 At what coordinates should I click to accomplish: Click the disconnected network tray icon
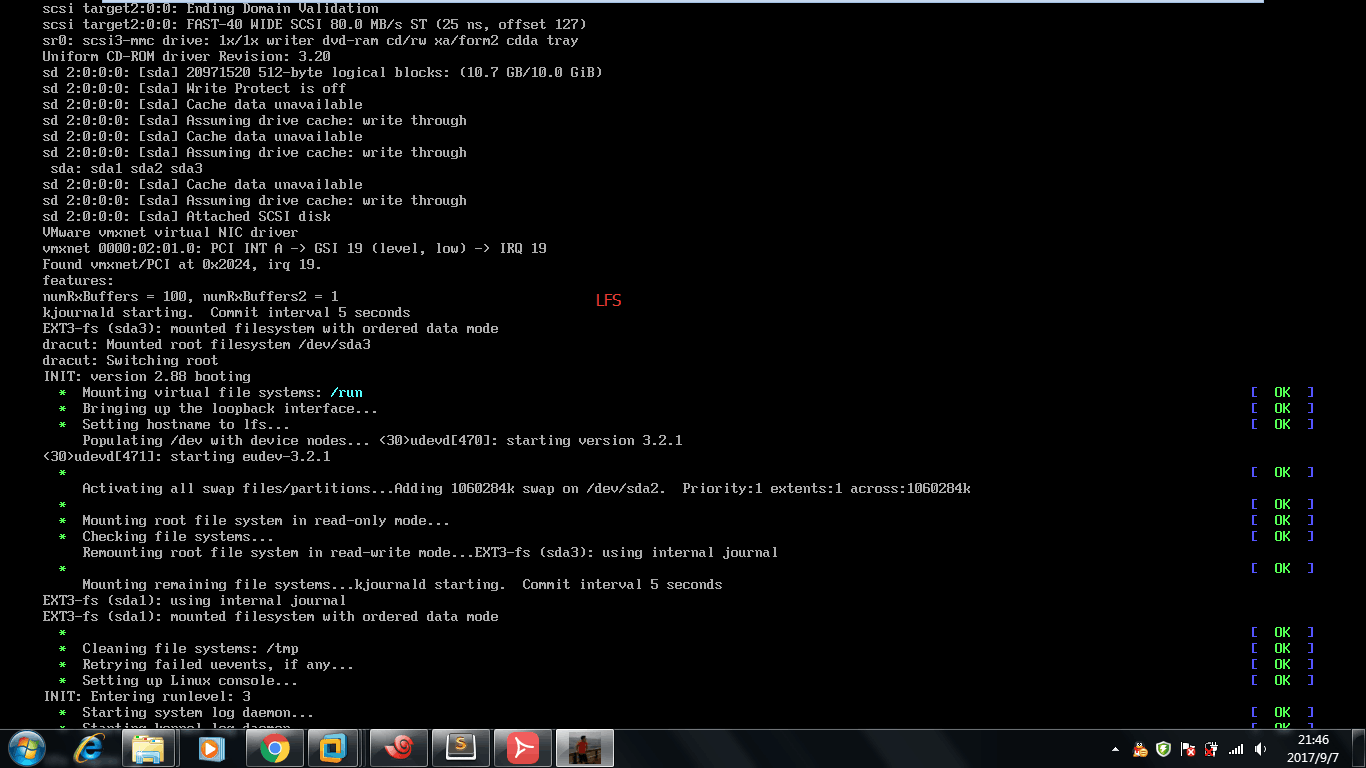tap(1210, 749)
